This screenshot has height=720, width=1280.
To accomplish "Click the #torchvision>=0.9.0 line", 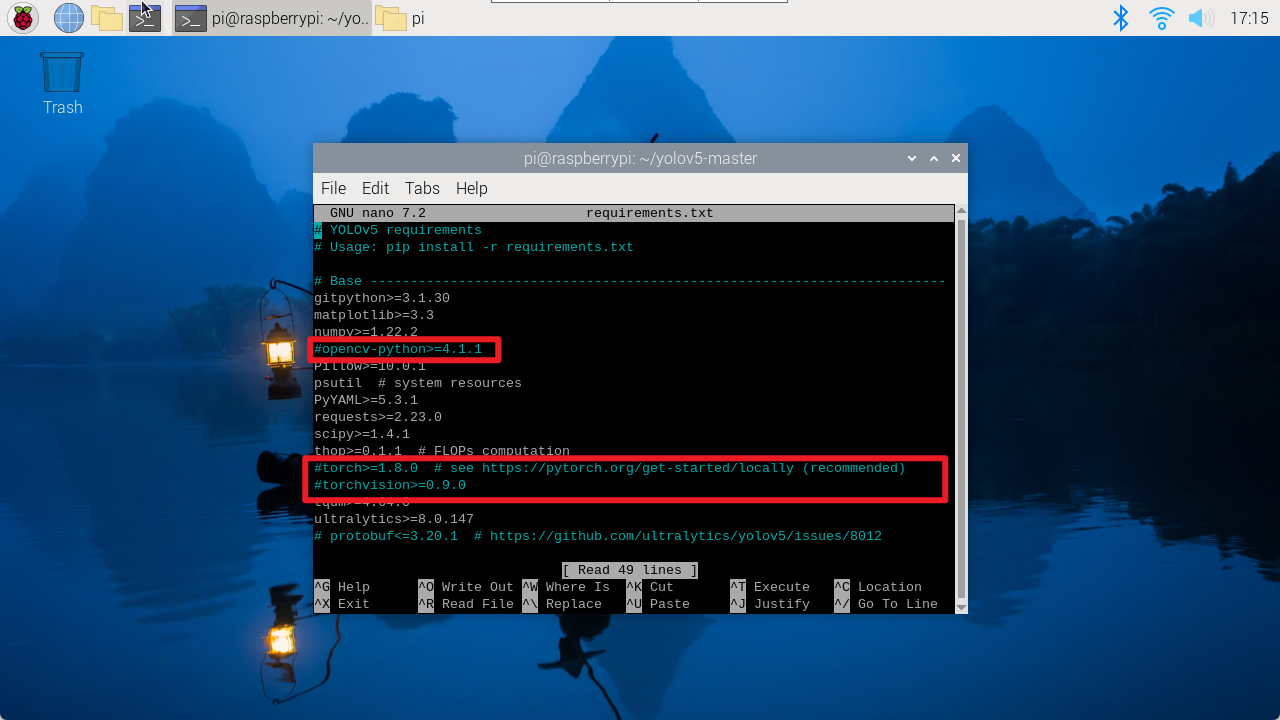I will click(x=390, y=485).
